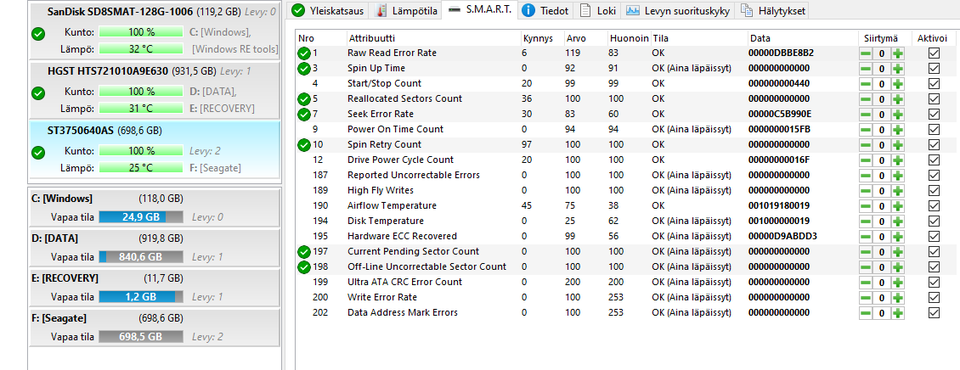Click the minus icon for Raw Read Error Rate
The height and width of the screenshot is (370, 960).
point(866,53)
